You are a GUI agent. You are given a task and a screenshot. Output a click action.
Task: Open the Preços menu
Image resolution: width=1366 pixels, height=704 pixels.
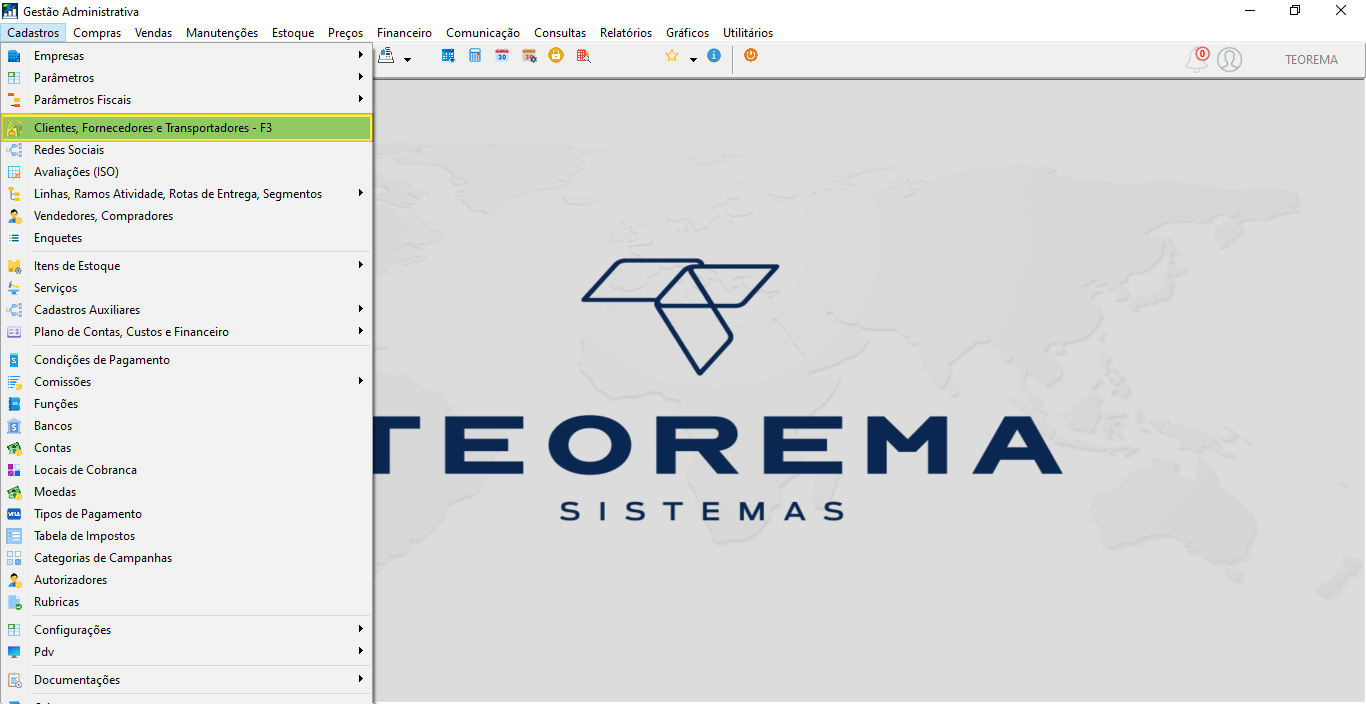point(346,33)
